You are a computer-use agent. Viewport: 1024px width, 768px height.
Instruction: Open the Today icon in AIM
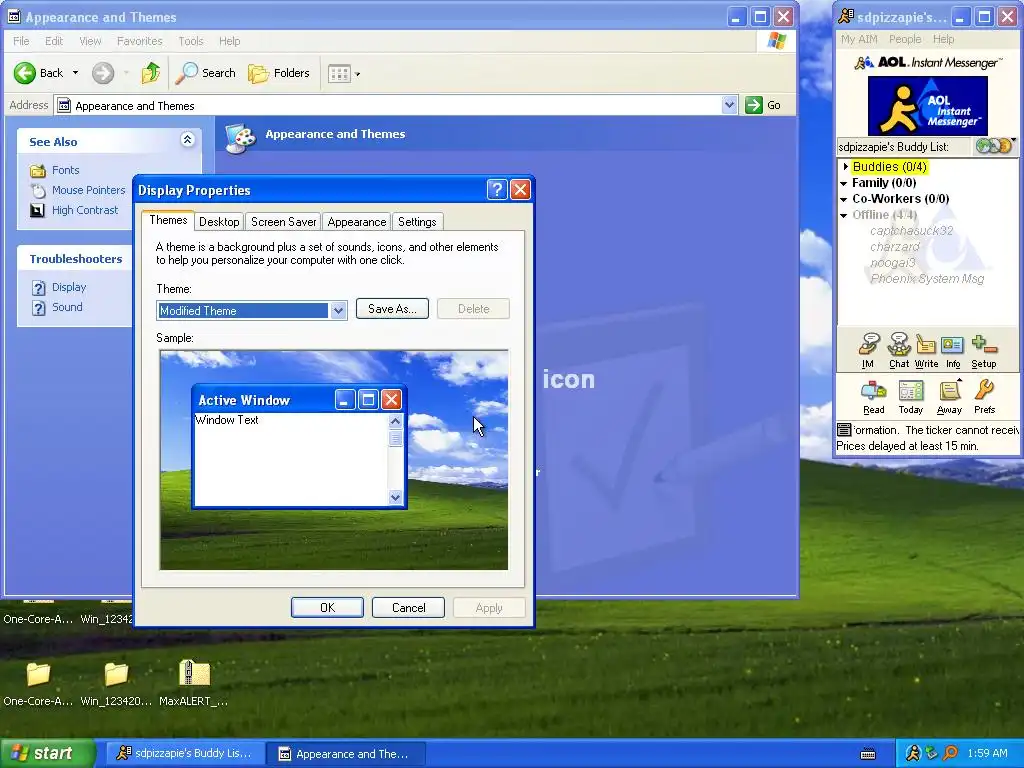pos(910,397)
